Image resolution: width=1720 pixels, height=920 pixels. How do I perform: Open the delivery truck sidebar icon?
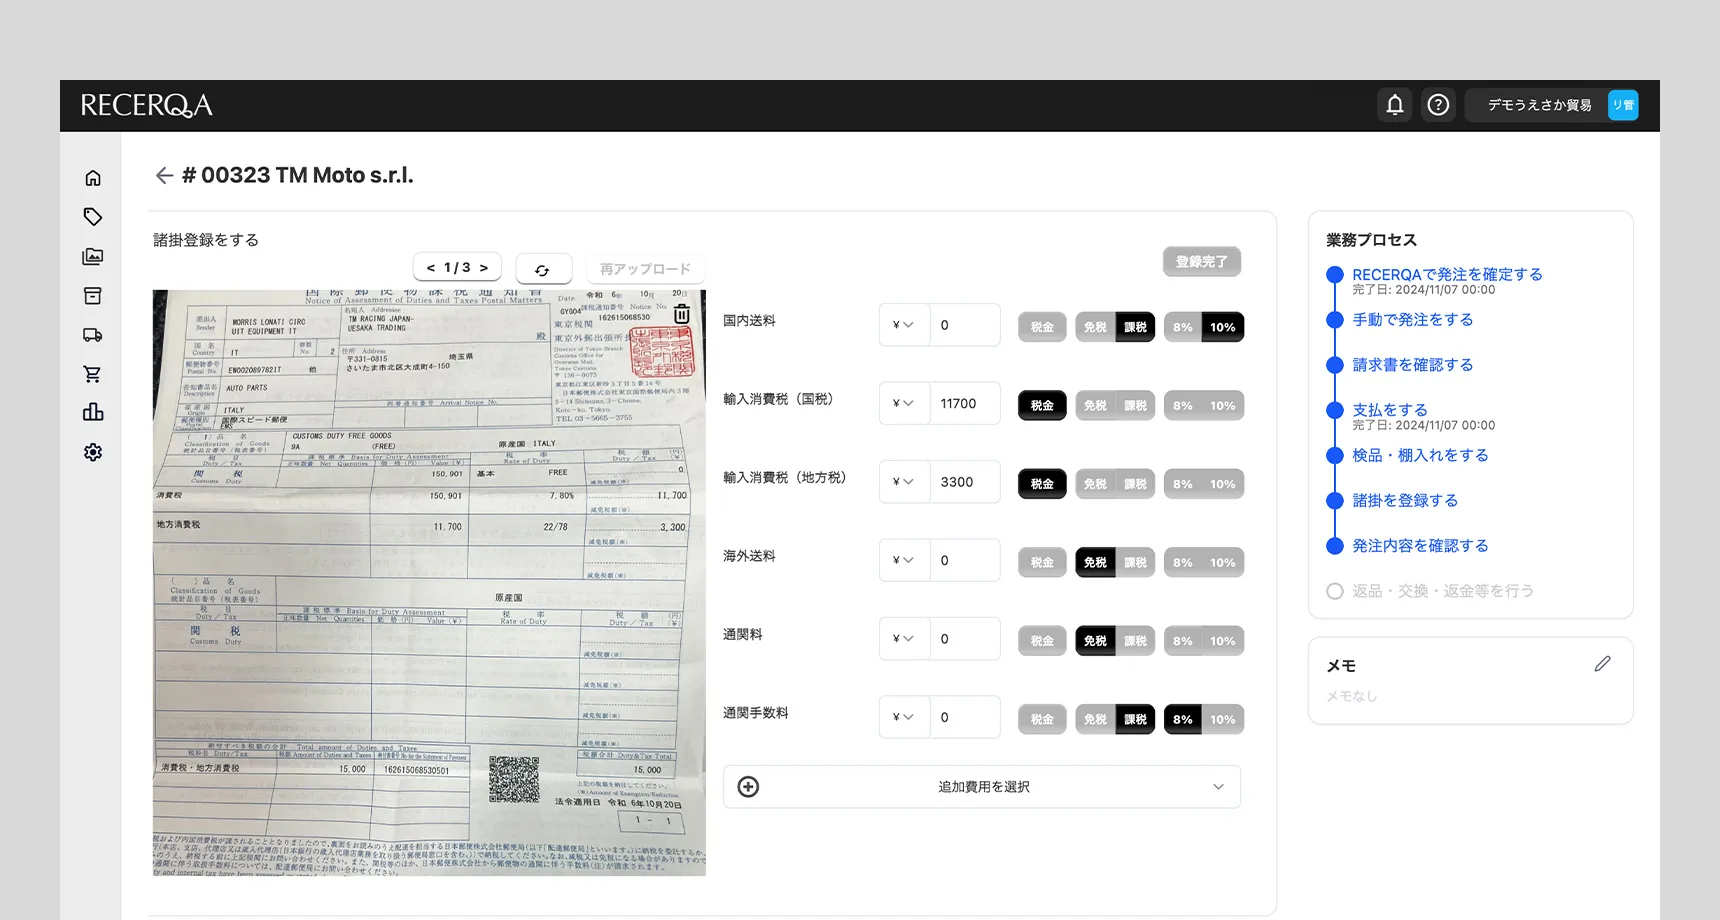[93, 335]
